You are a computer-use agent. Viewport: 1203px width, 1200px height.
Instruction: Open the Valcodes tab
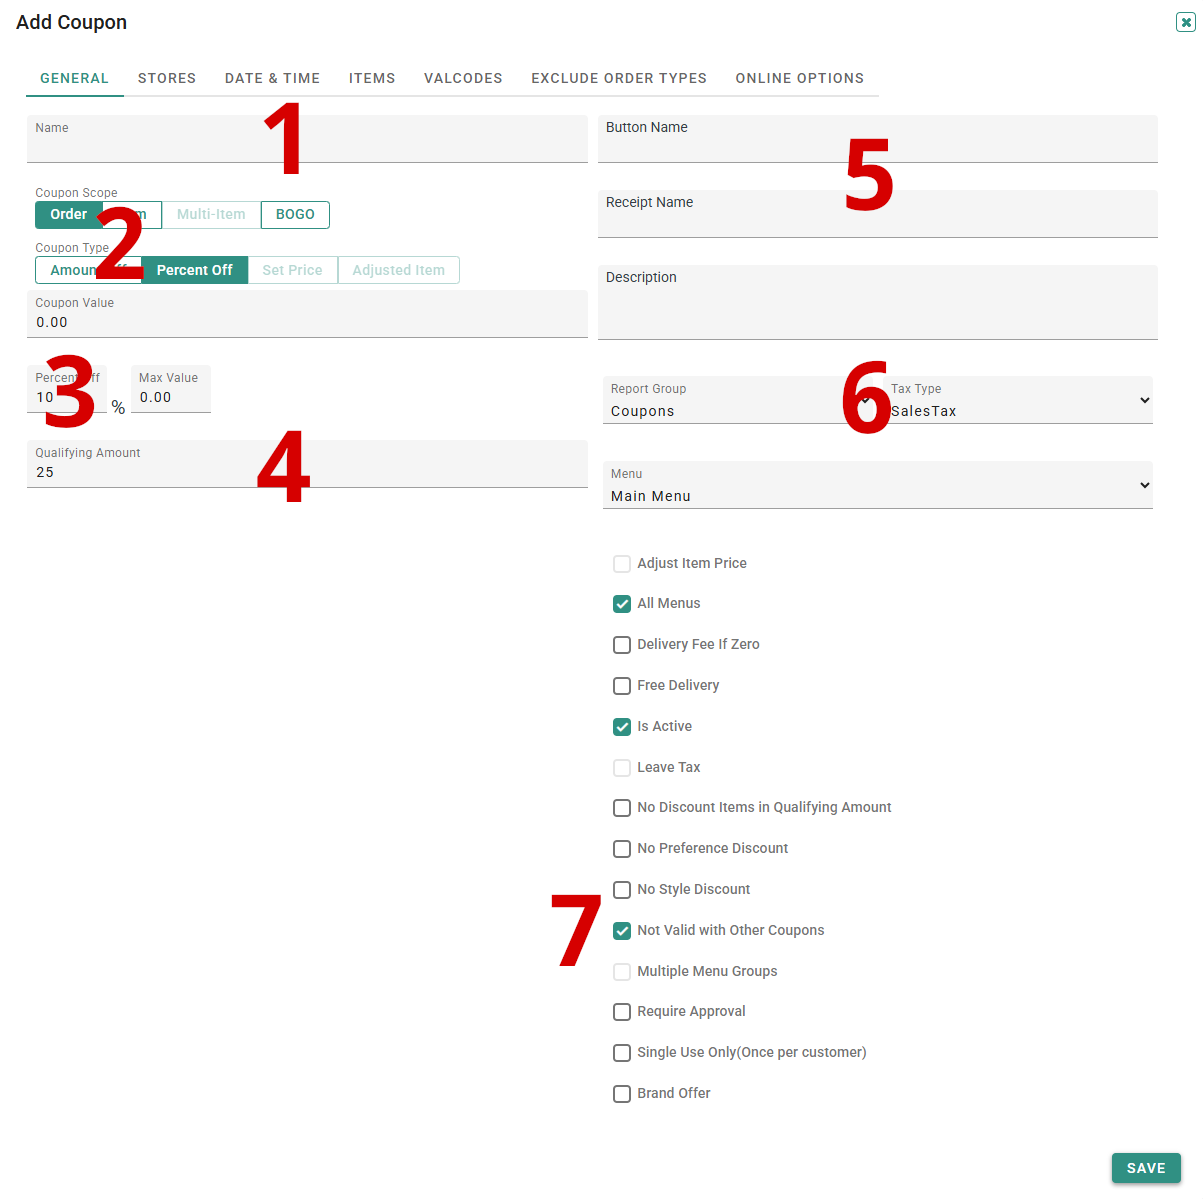click(463, 78)
